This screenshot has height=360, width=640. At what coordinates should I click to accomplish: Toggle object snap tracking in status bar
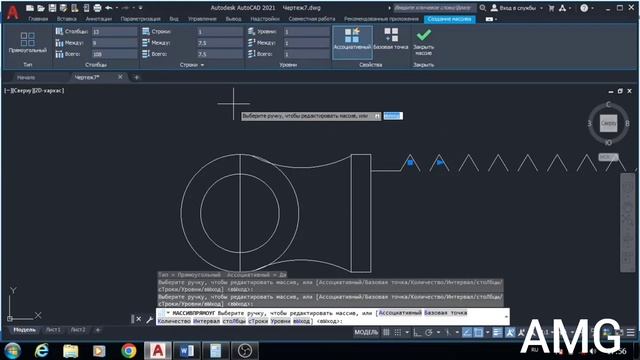(x=467, y=333)
